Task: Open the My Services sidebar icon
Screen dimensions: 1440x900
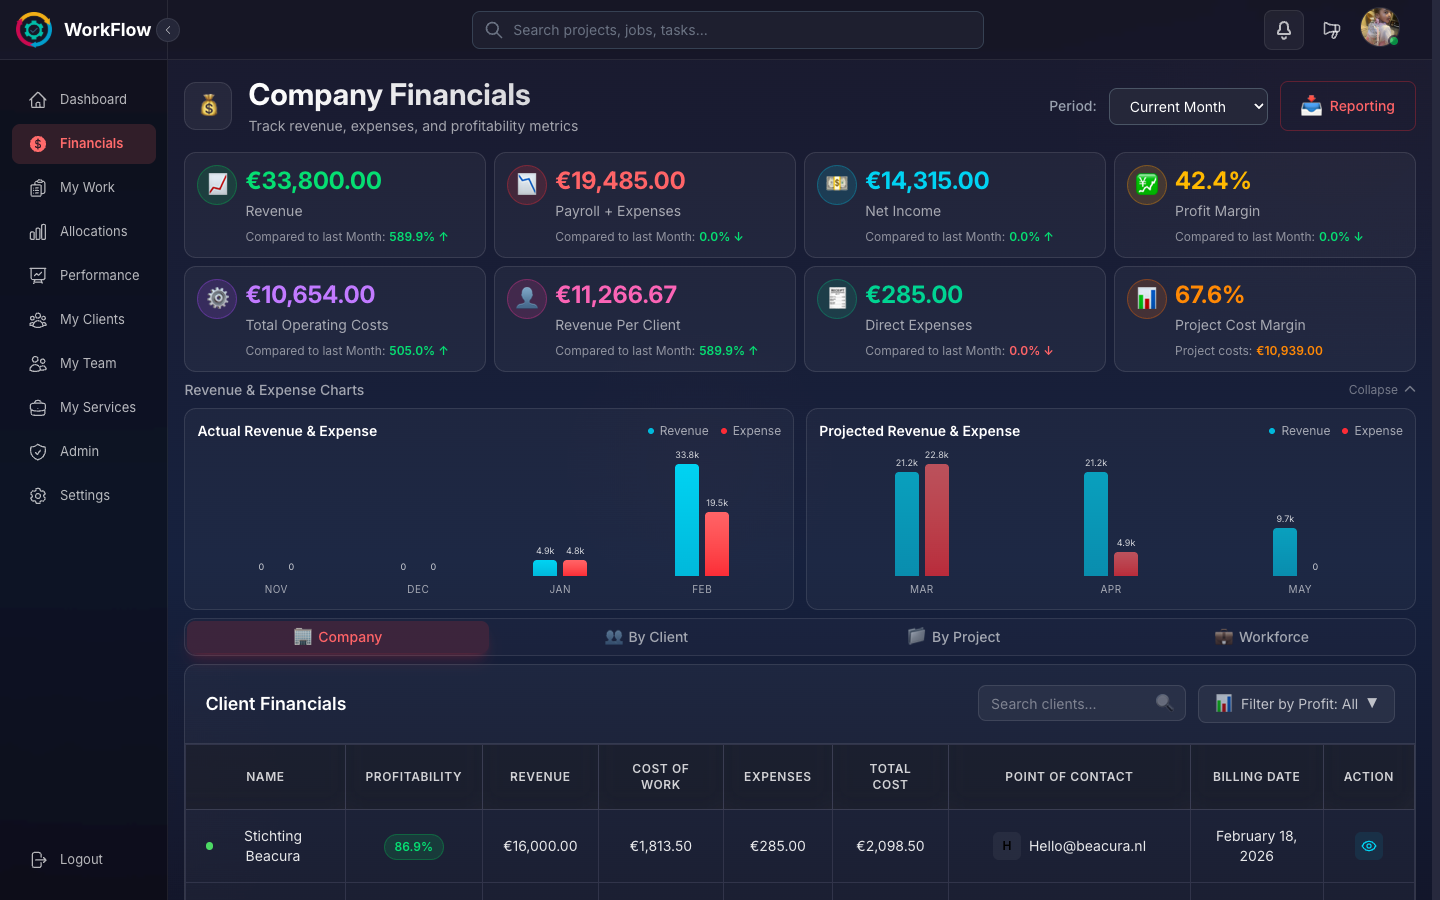Action: [36, 407]
